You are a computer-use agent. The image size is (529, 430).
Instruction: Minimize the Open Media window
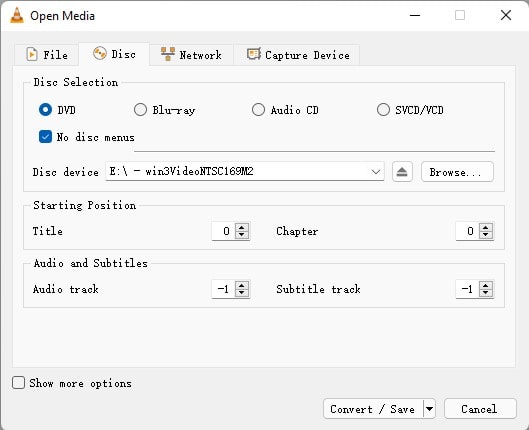415,15
